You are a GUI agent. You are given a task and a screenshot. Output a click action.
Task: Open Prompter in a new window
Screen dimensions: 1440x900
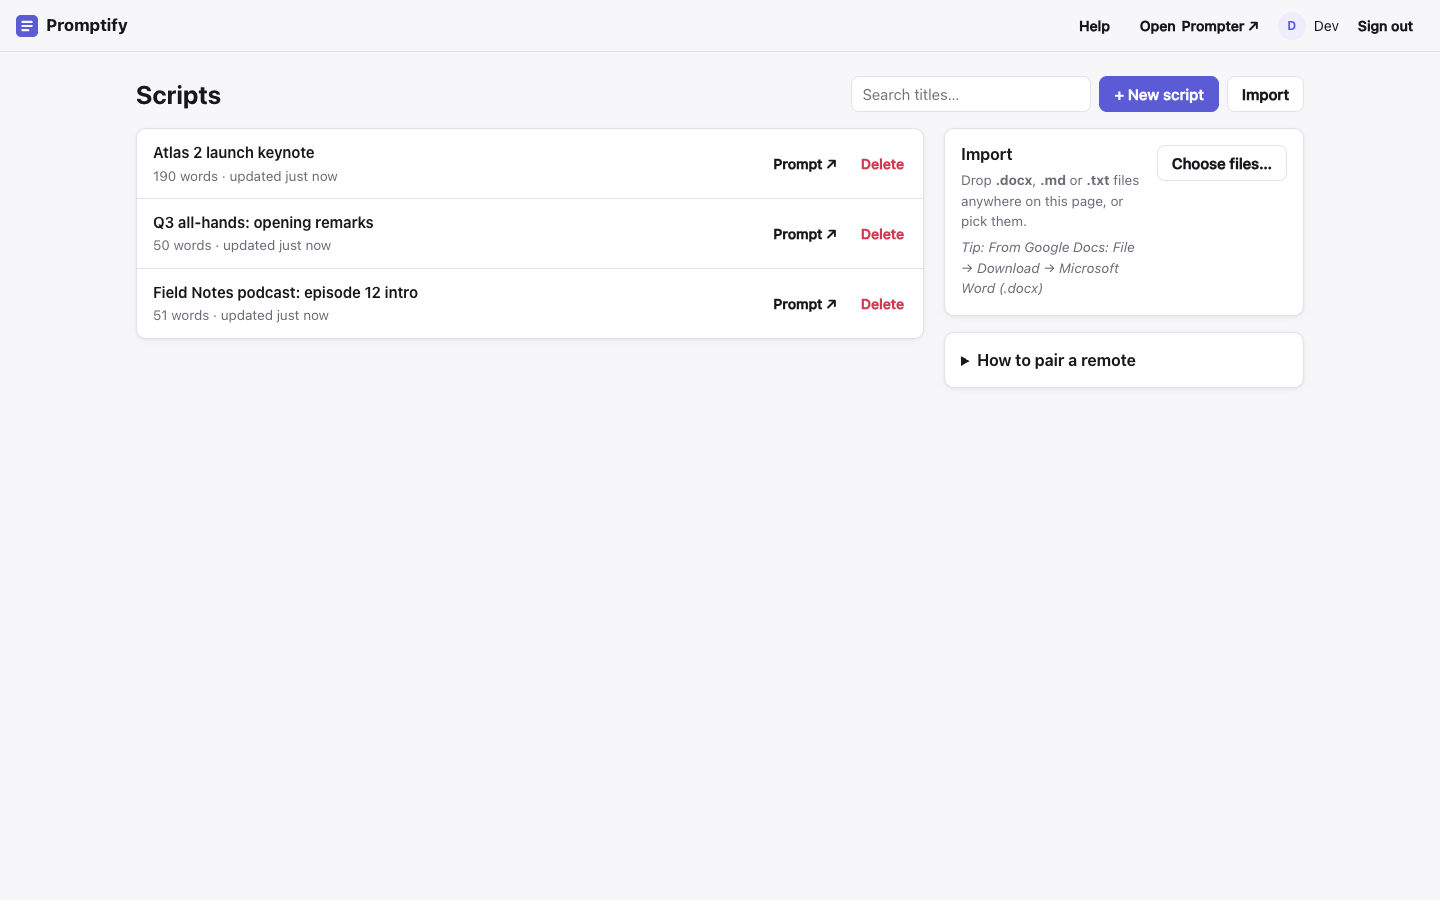(1199, 26)
